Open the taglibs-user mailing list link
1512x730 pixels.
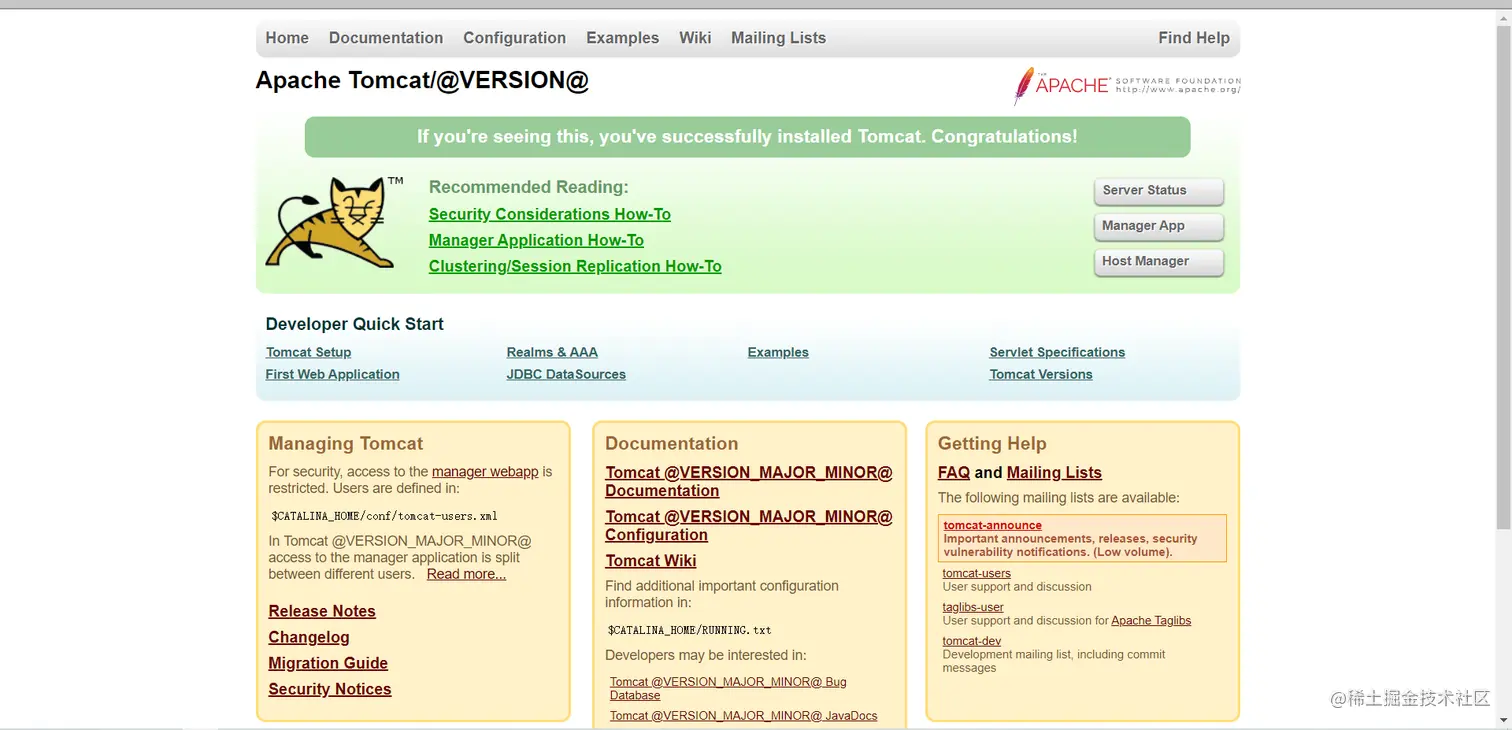(973, 607)
